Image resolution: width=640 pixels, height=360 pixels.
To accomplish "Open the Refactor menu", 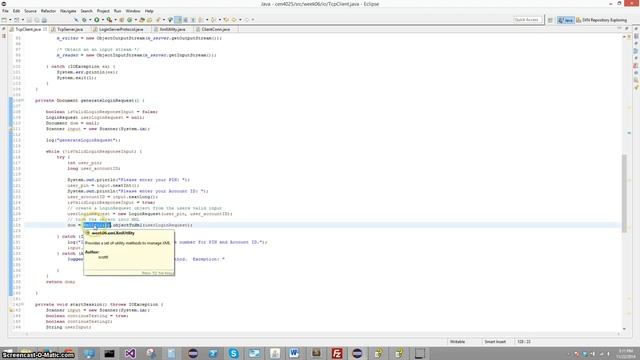I will [x=48, y=11].
